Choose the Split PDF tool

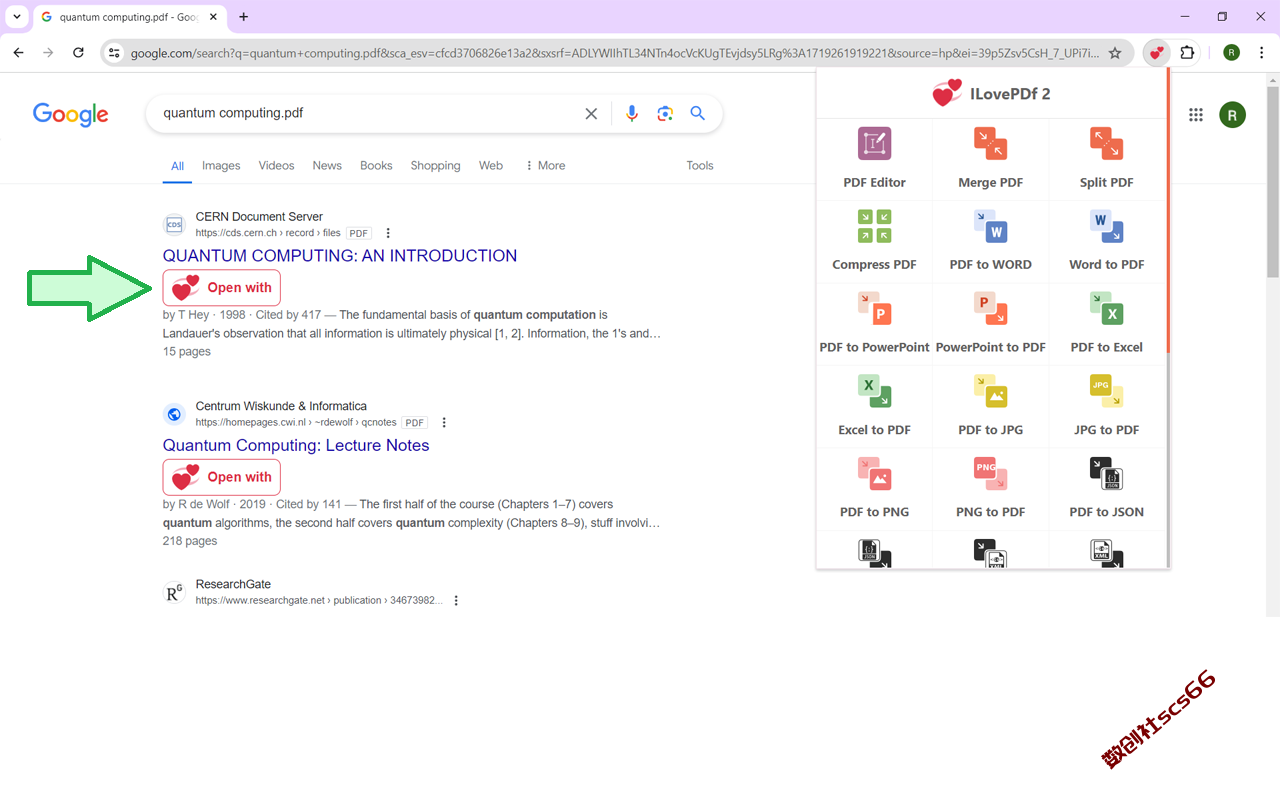click(x=1106, y=159)
